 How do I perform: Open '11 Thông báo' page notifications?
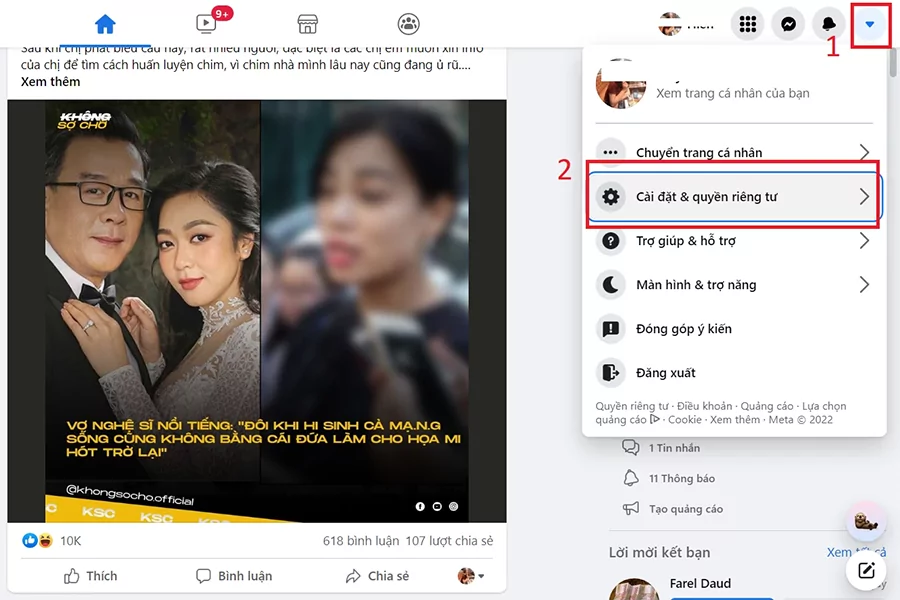pyautogui.click(x=681, y=478)
